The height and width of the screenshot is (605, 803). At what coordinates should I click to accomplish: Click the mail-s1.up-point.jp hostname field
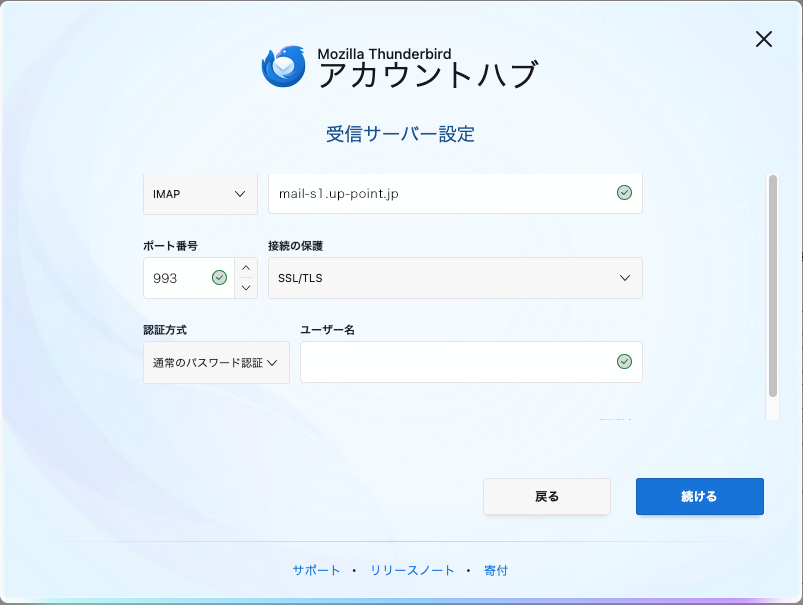pyautogui.click(x=455, y=194)
